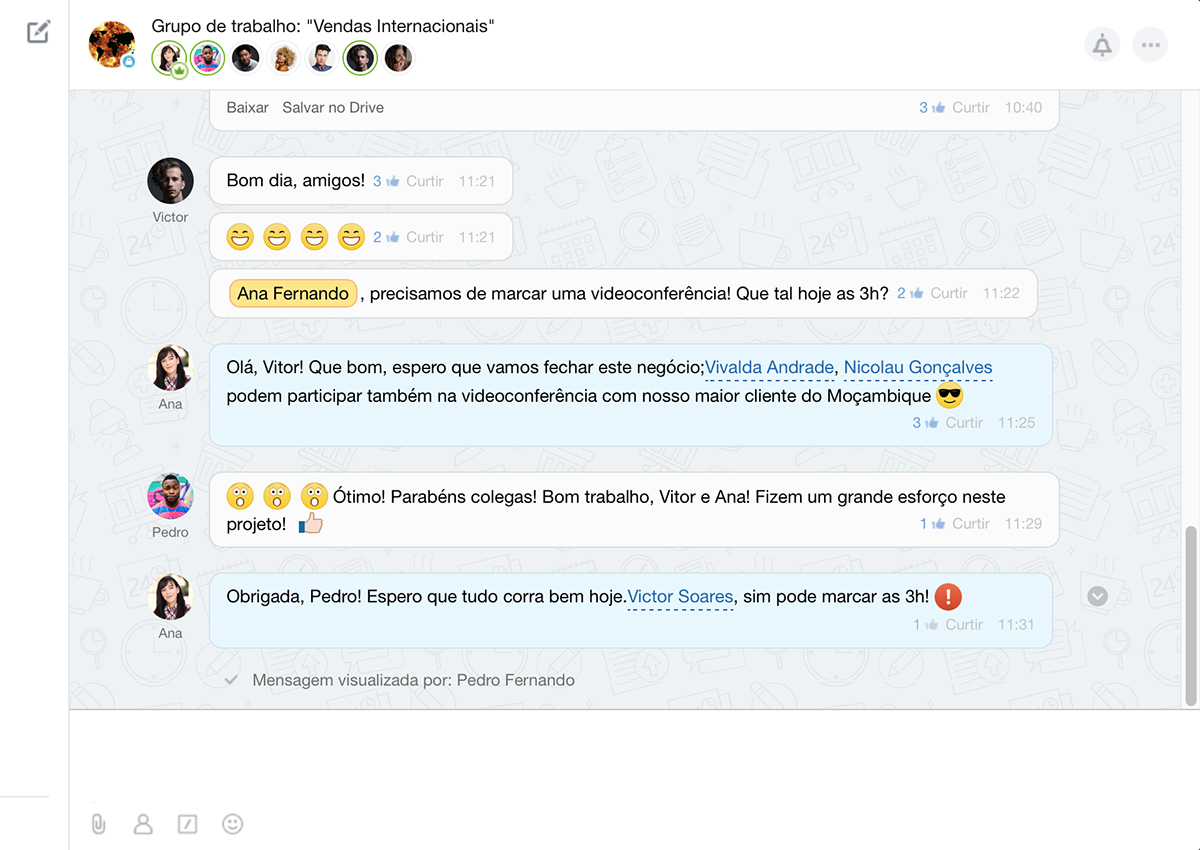Click the paperclip attach file icon
The image size is (1200, 850).
point(98,824)
